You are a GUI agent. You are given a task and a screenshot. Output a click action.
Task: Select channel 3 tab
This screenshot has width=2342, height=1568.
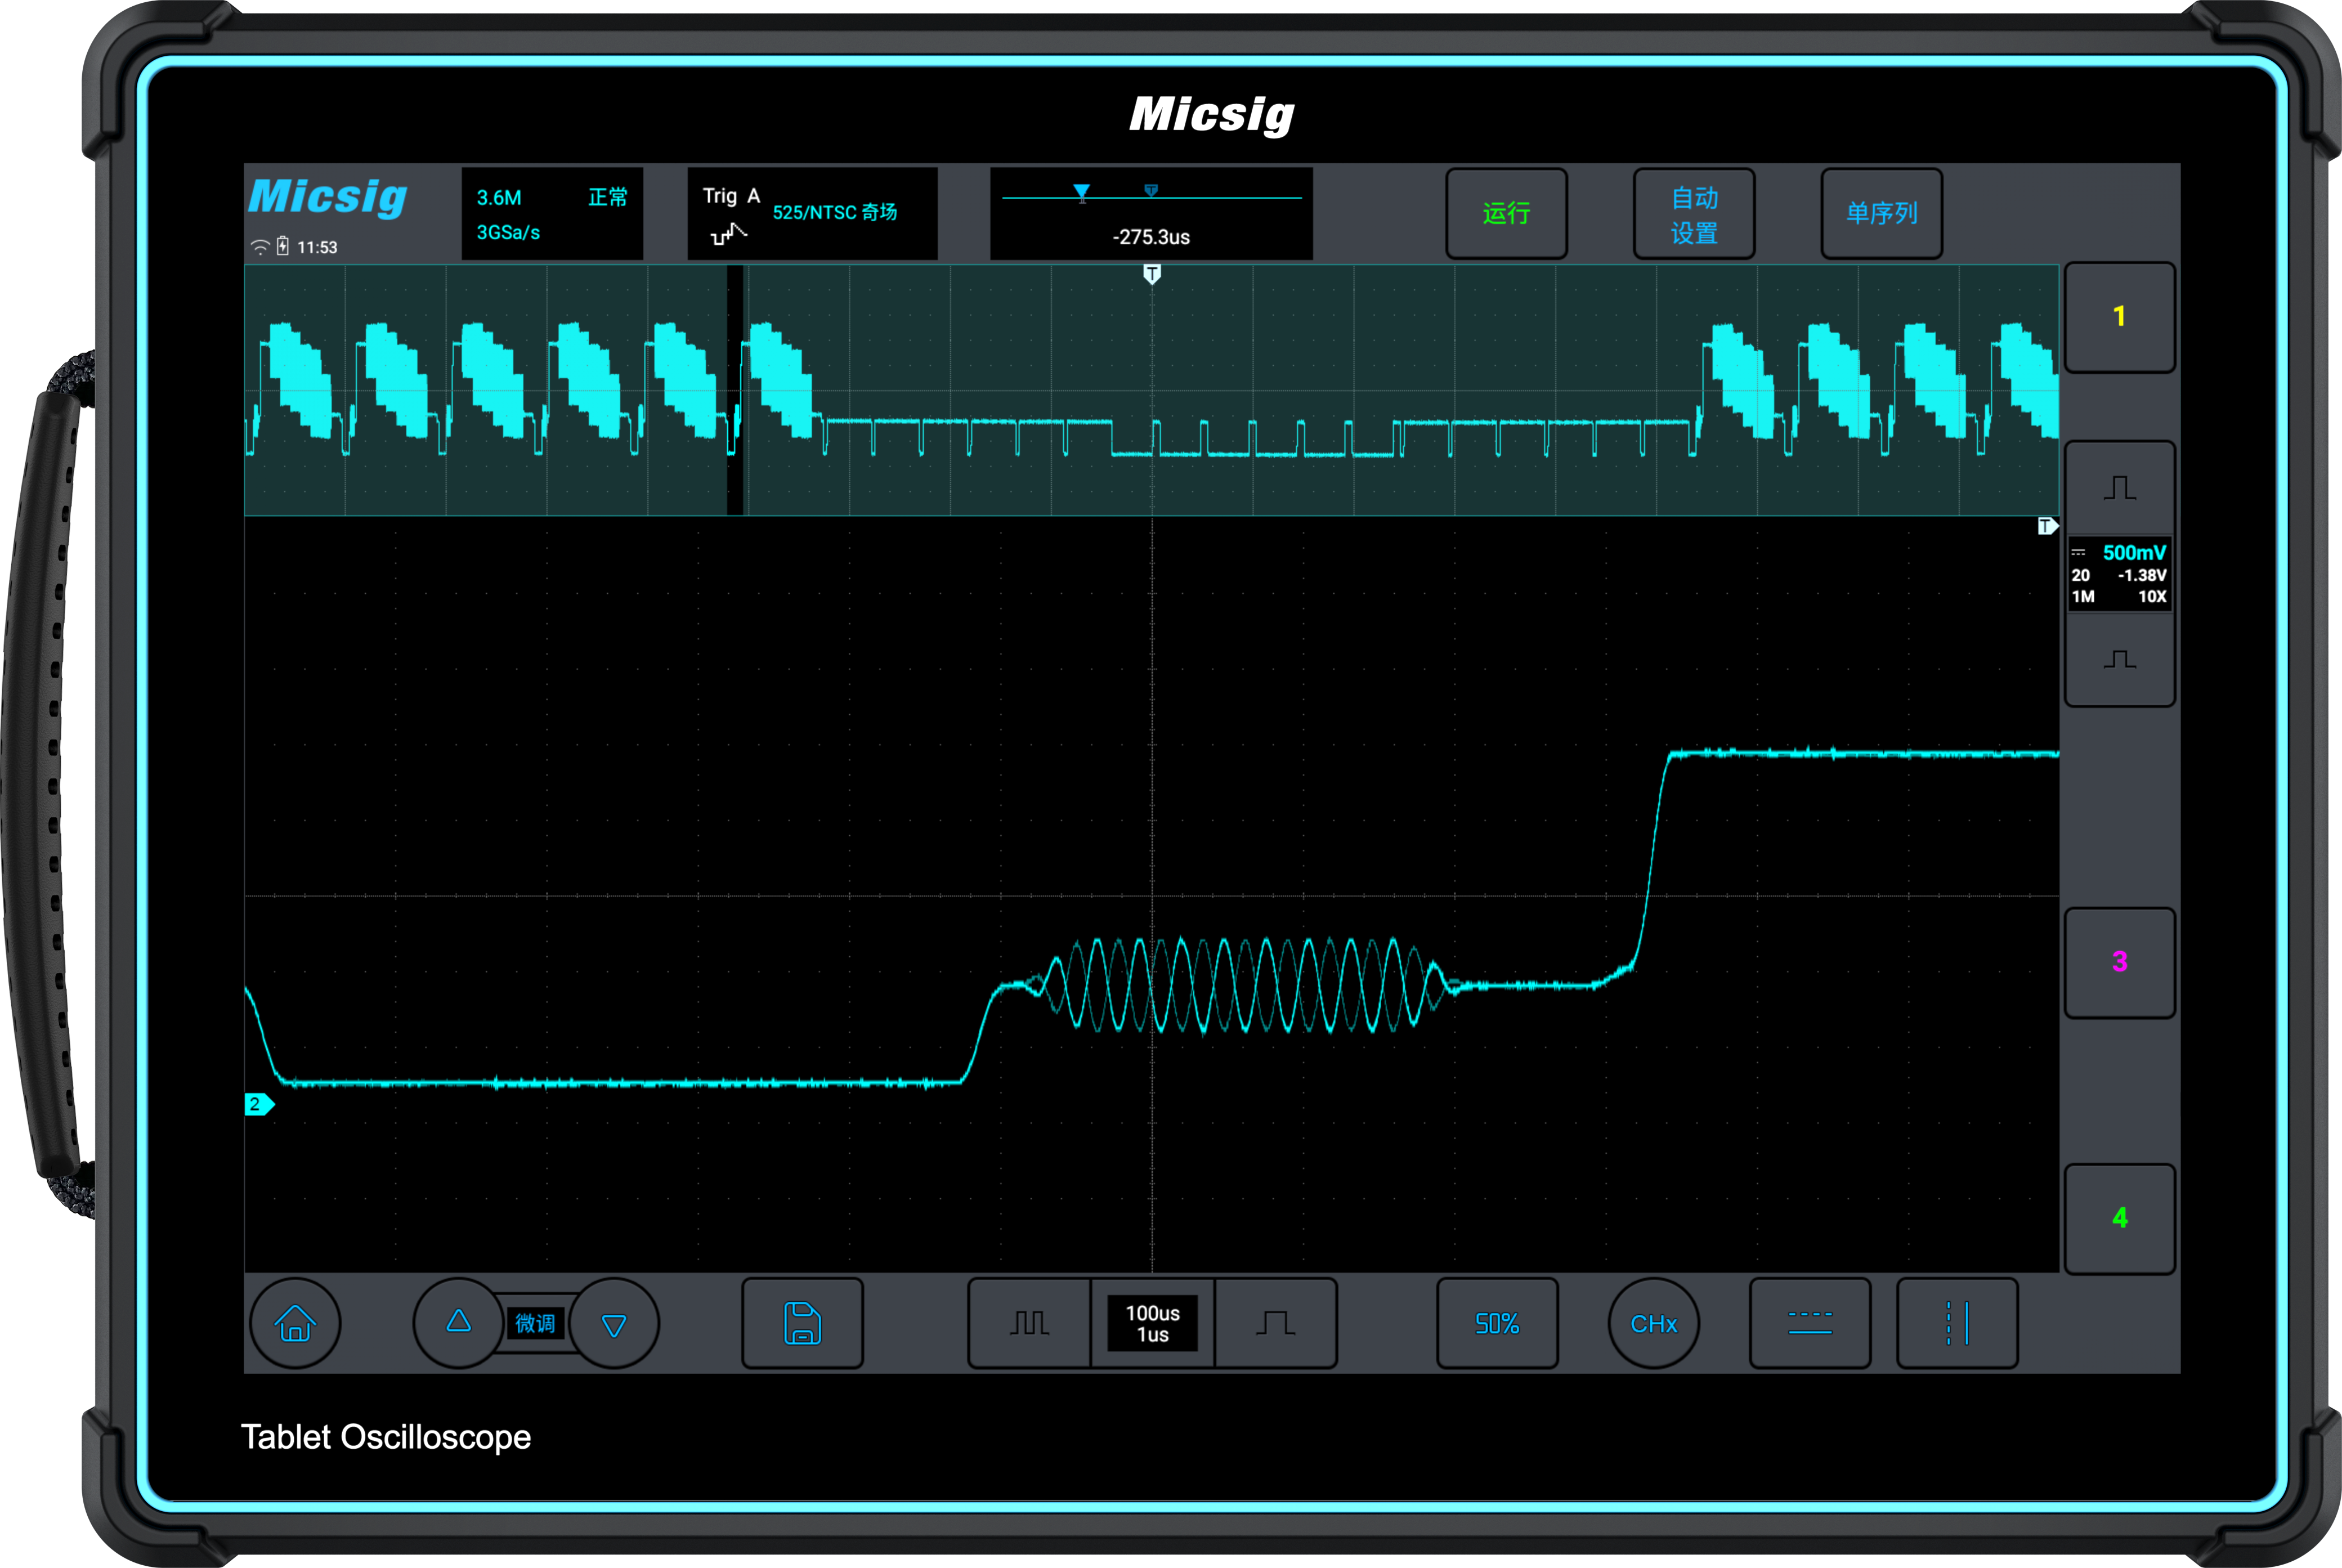pos(2119,962)
